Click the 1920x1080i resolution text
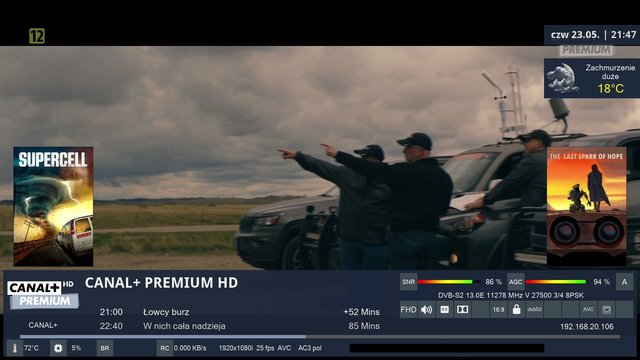 tap(235, 348)
